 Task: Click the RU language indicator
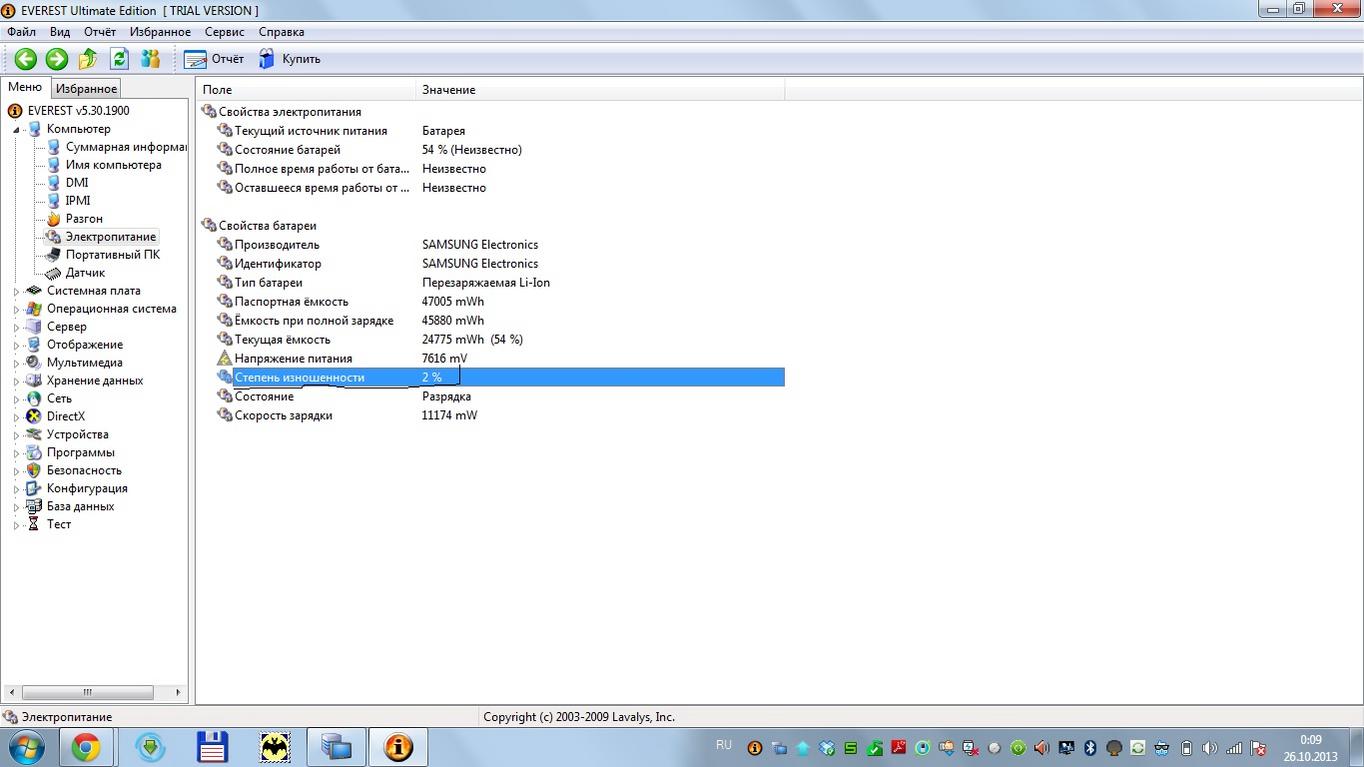[x=724, y=746]
